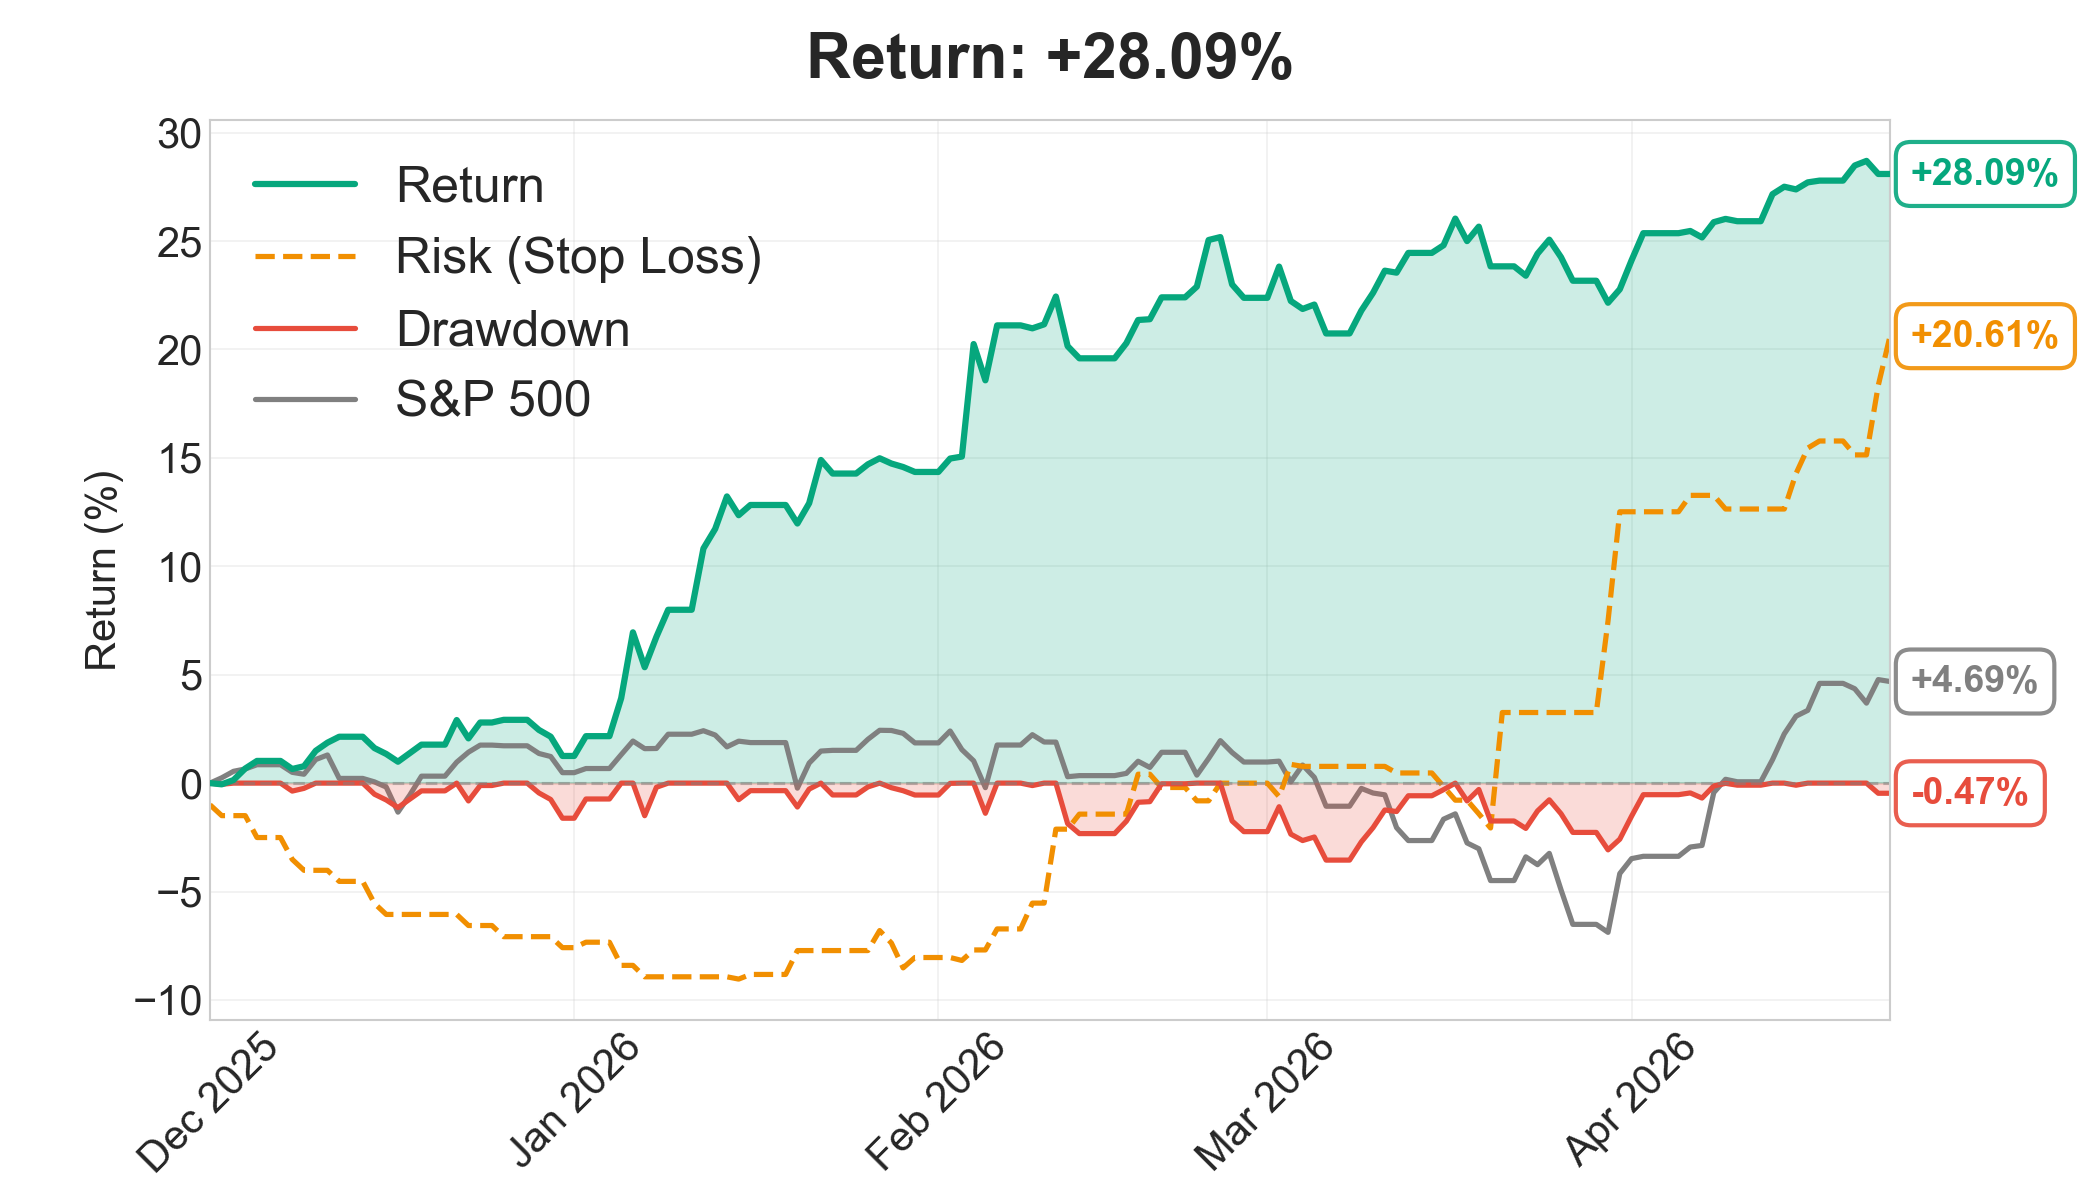The width and height of the screenshot is (2100, 1200).
Task: Click the 30 tick on y-axis
Action: pyautogui.click(x=179, y=135)
